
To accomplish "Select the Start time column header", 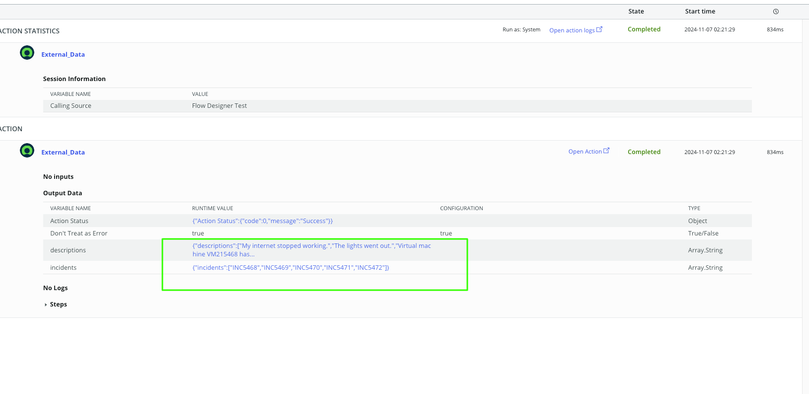I will click(700, 11).
